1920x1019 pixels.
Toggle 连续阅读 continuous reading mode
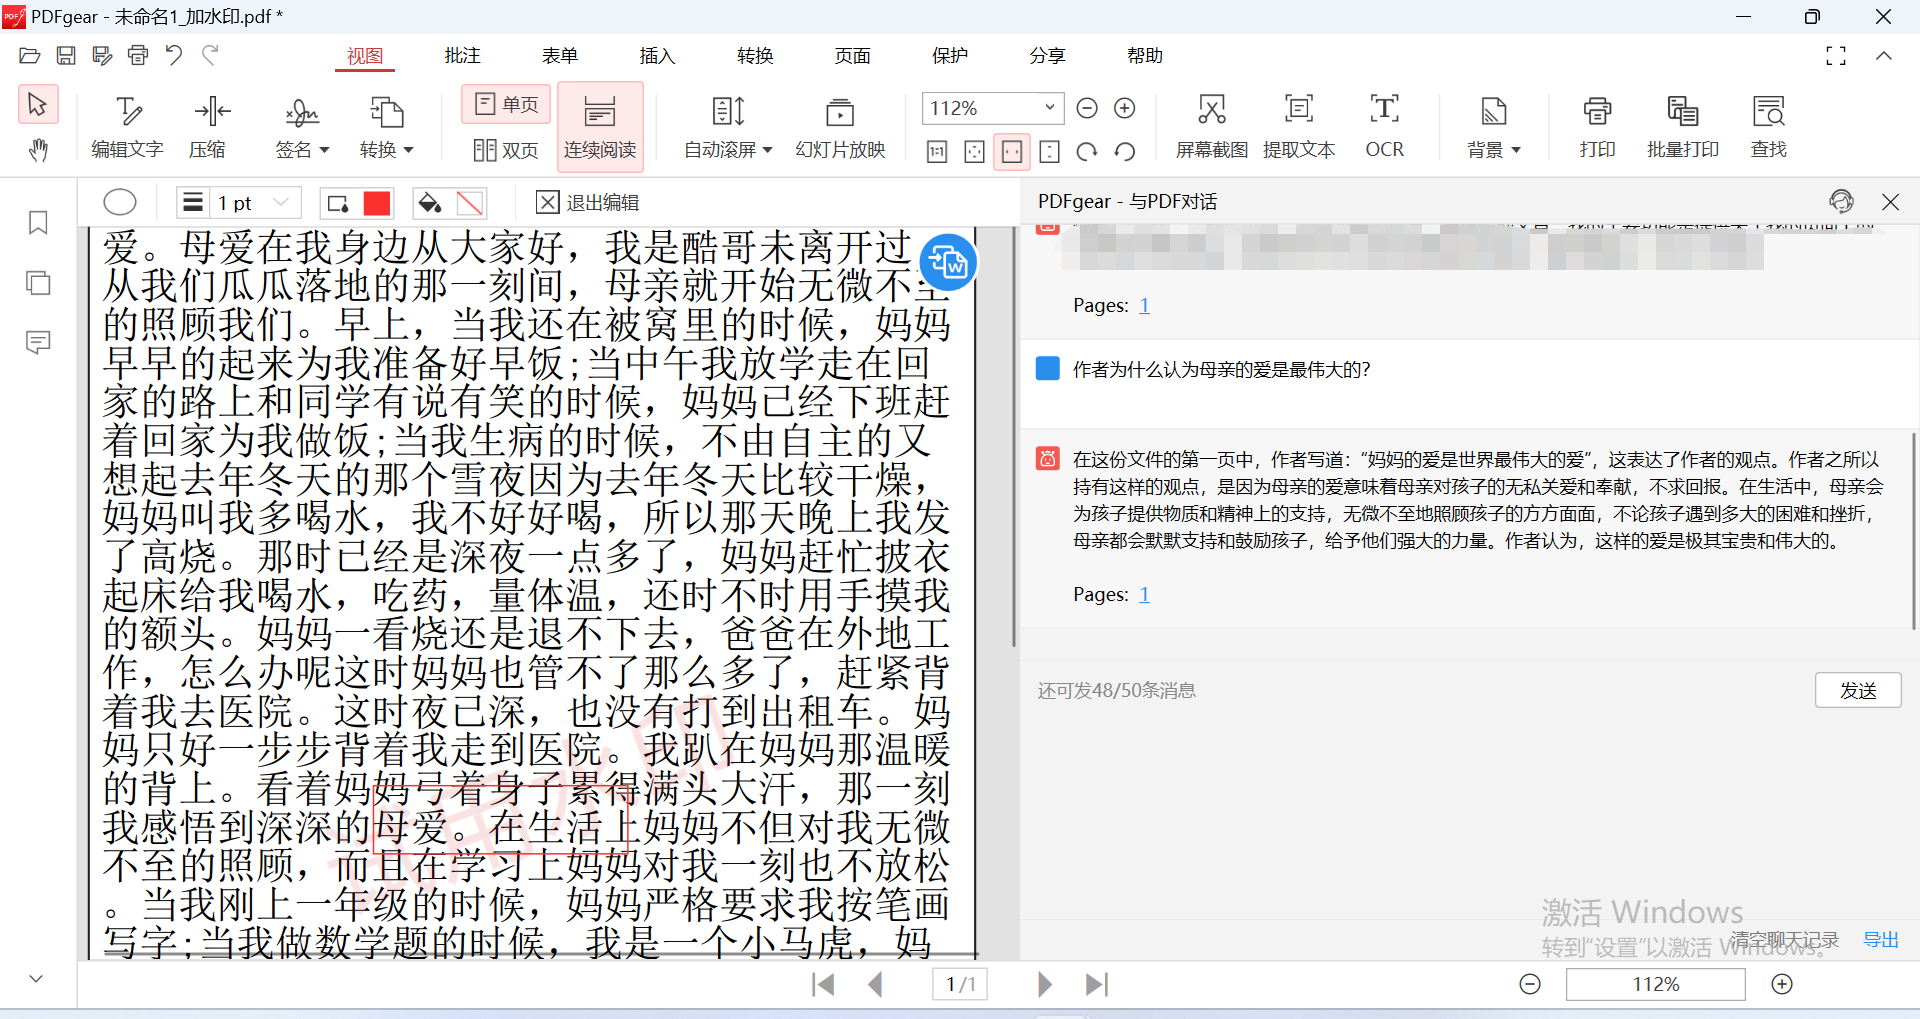[x=600, y=125]
